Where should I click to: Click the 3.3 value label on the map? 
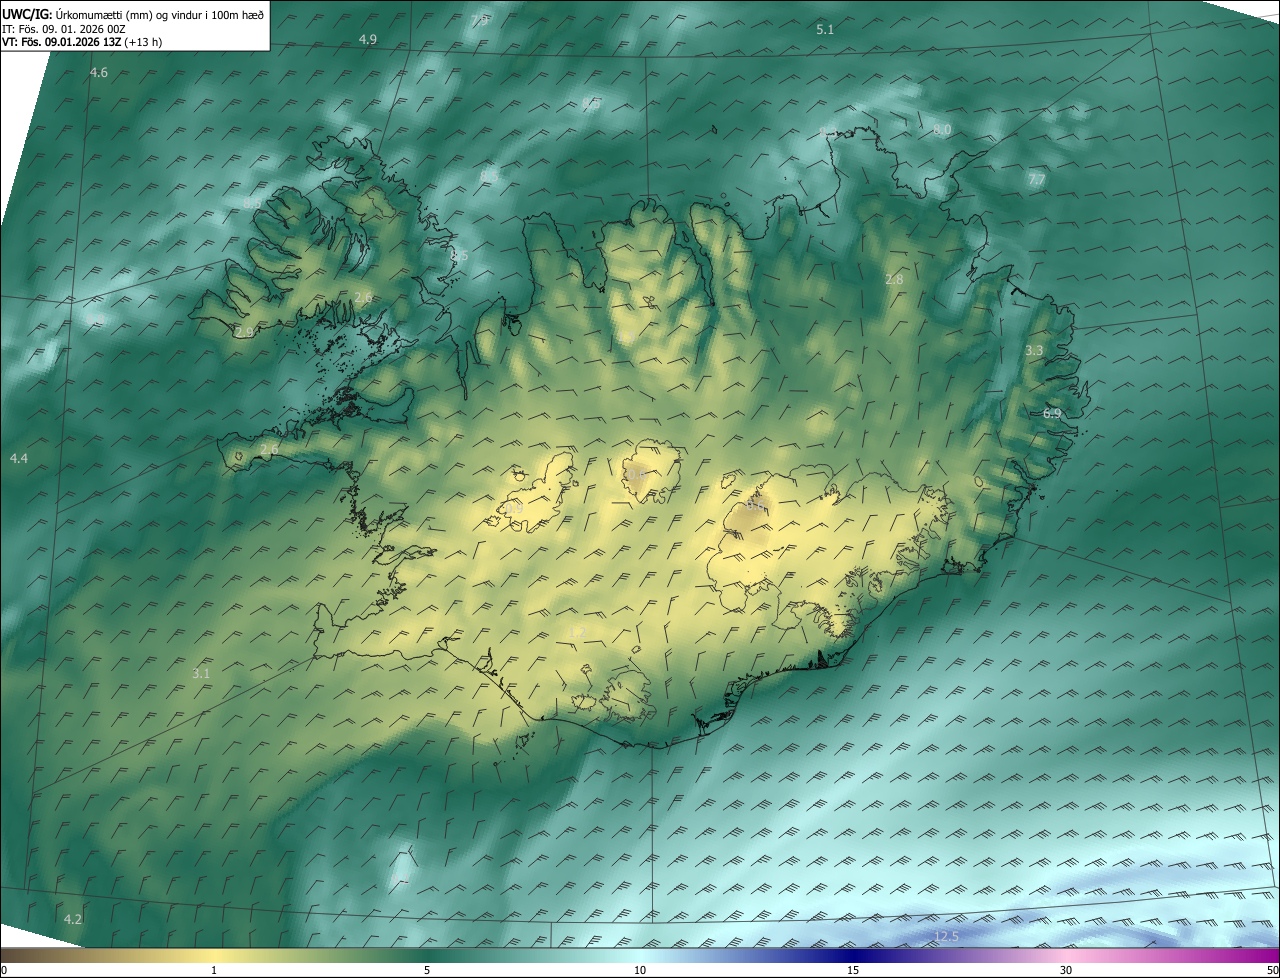1034,351
